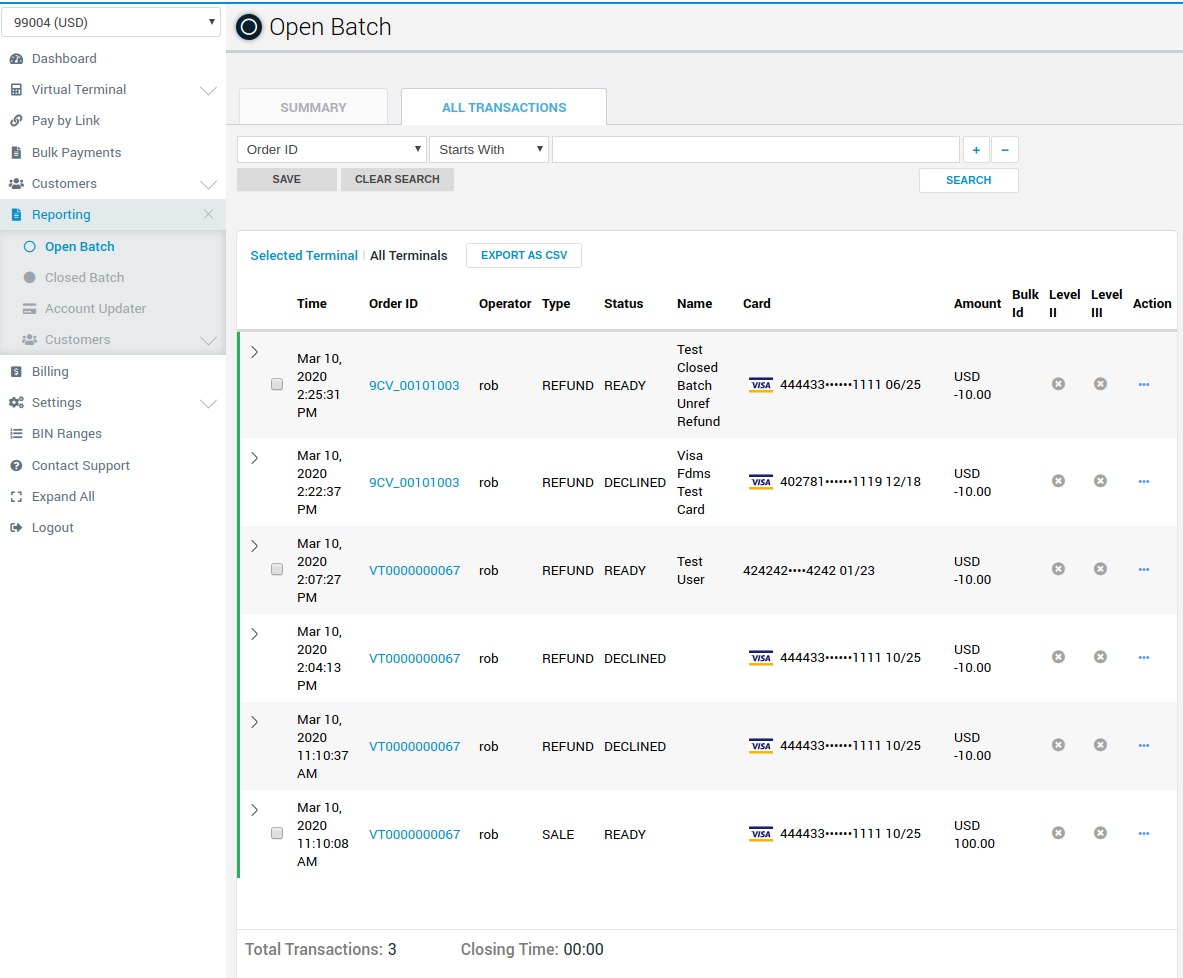Click Level II icon for the SALE transaction

(1058, 833)
